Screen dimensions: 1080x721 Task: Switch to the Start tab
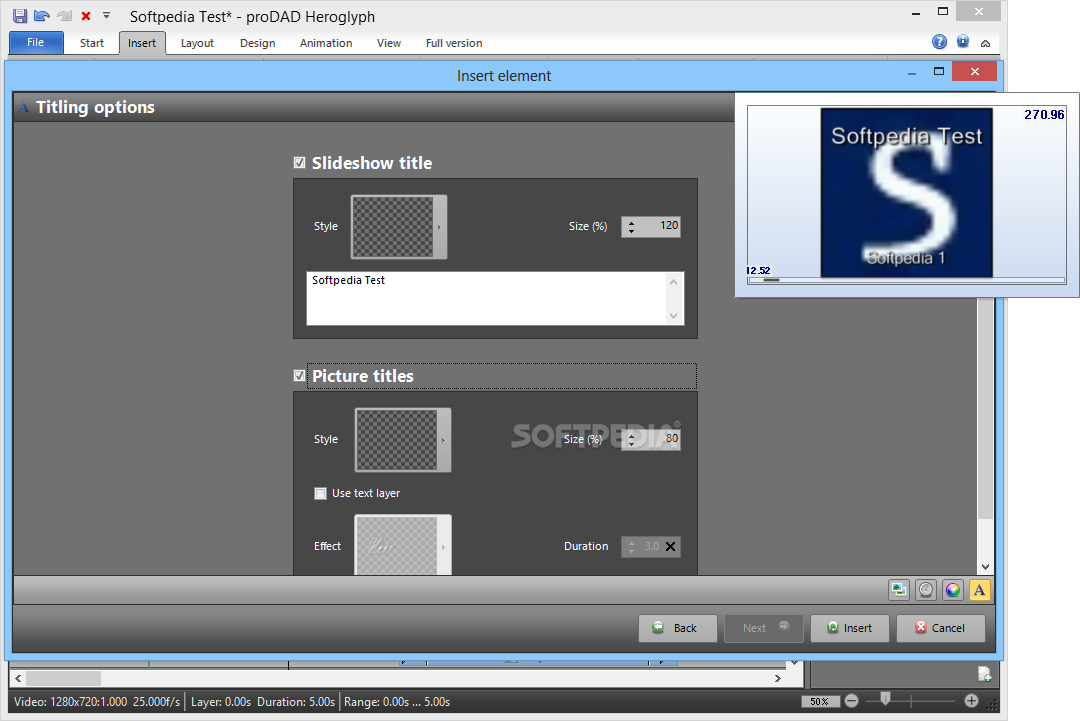point(92,43)
